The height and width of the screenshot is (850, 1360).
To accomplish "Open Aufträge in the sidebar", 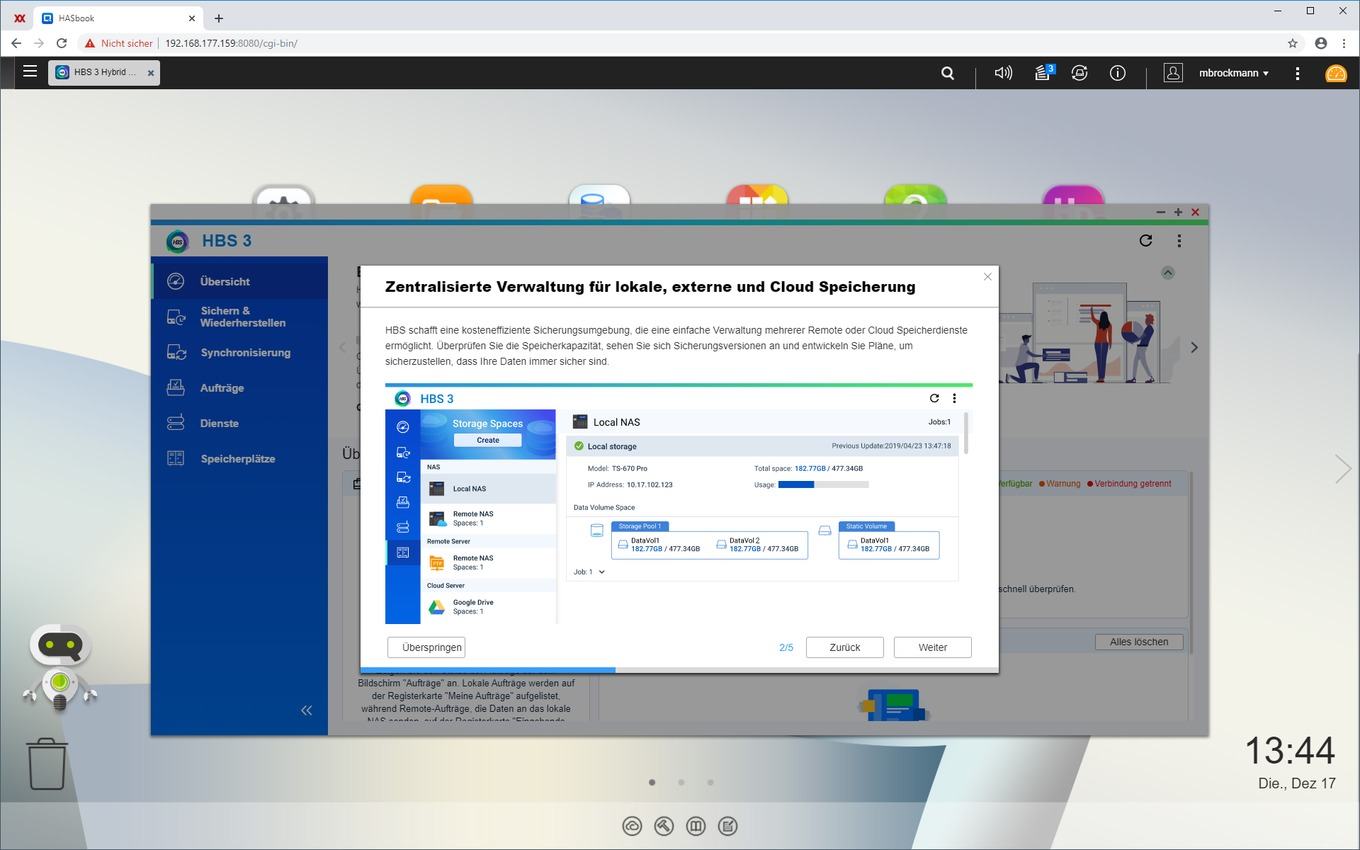I will pos(240,388).
